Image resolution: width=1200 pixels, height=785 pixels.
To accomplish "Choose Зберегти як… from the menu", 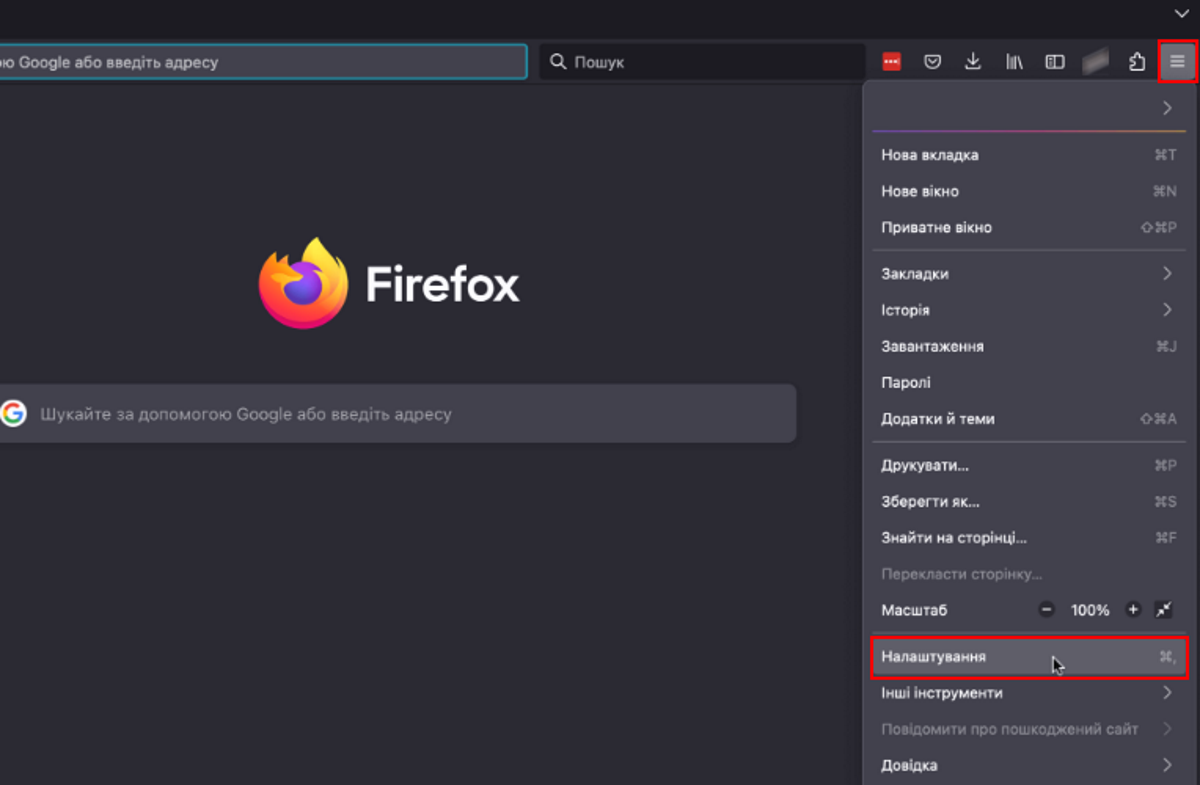I will [1029, 501].
